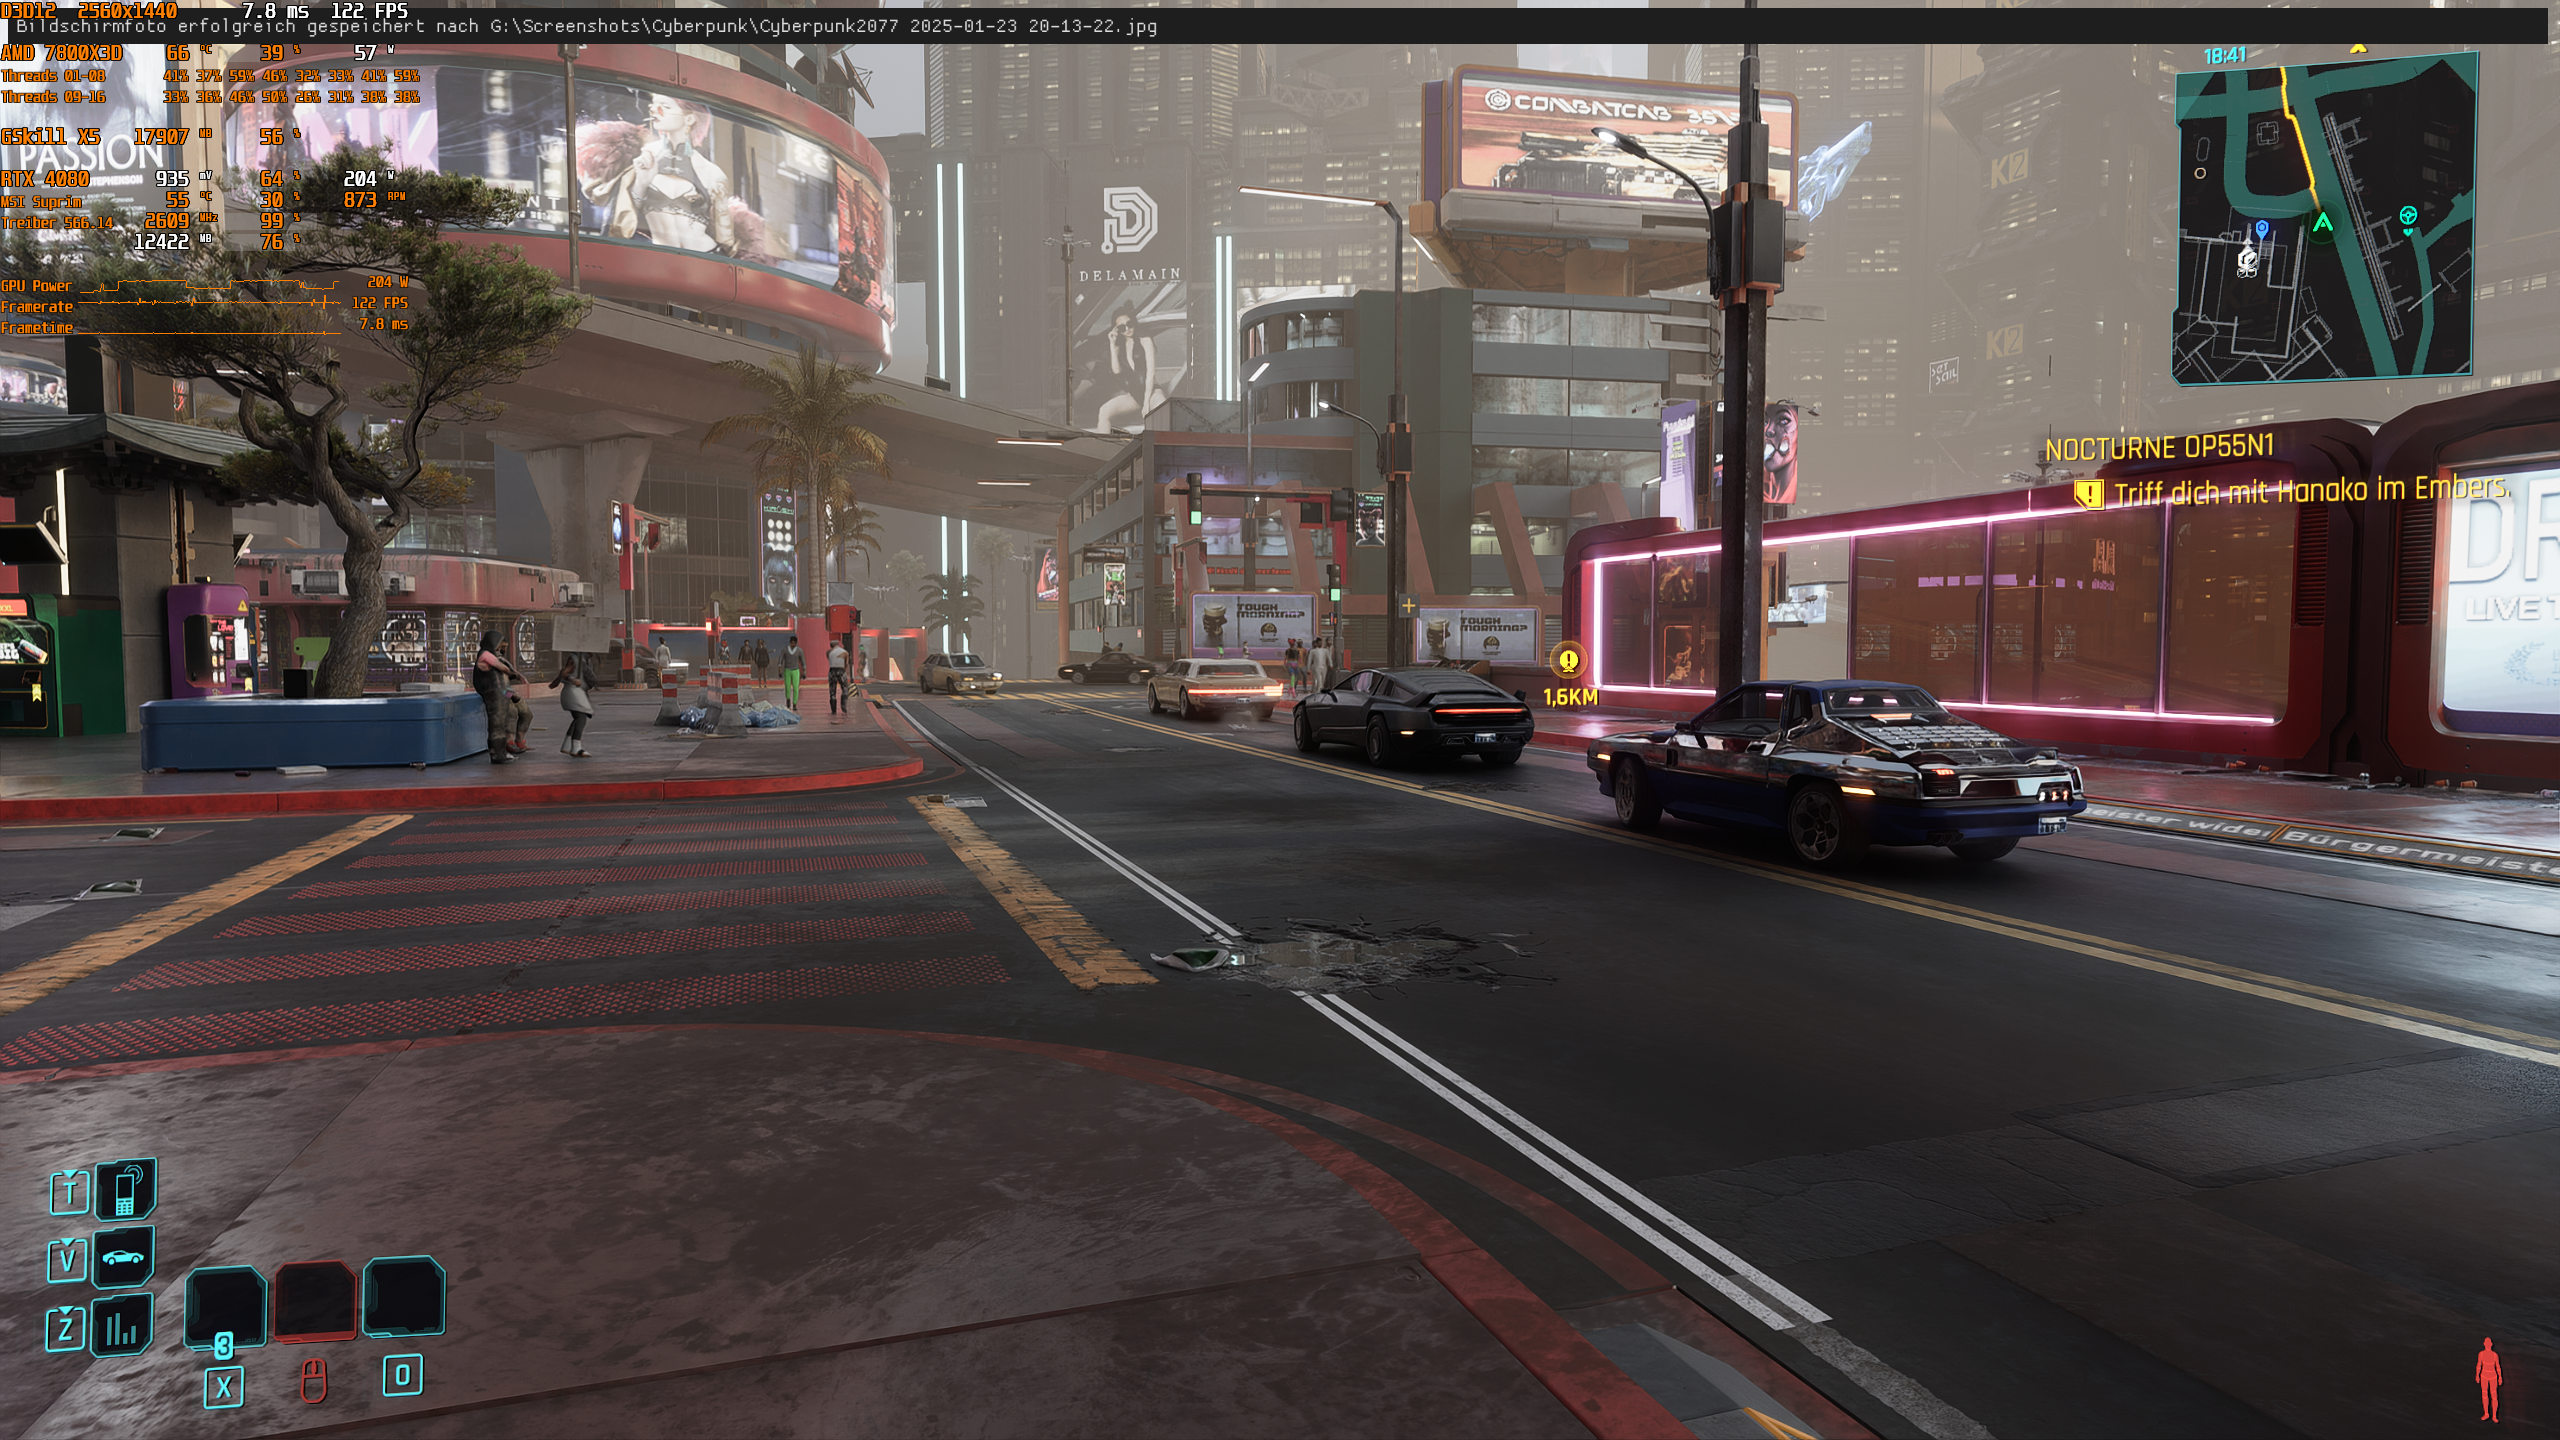
Task: Click the Framerate graph in overlay
Action: coord(210,302)
